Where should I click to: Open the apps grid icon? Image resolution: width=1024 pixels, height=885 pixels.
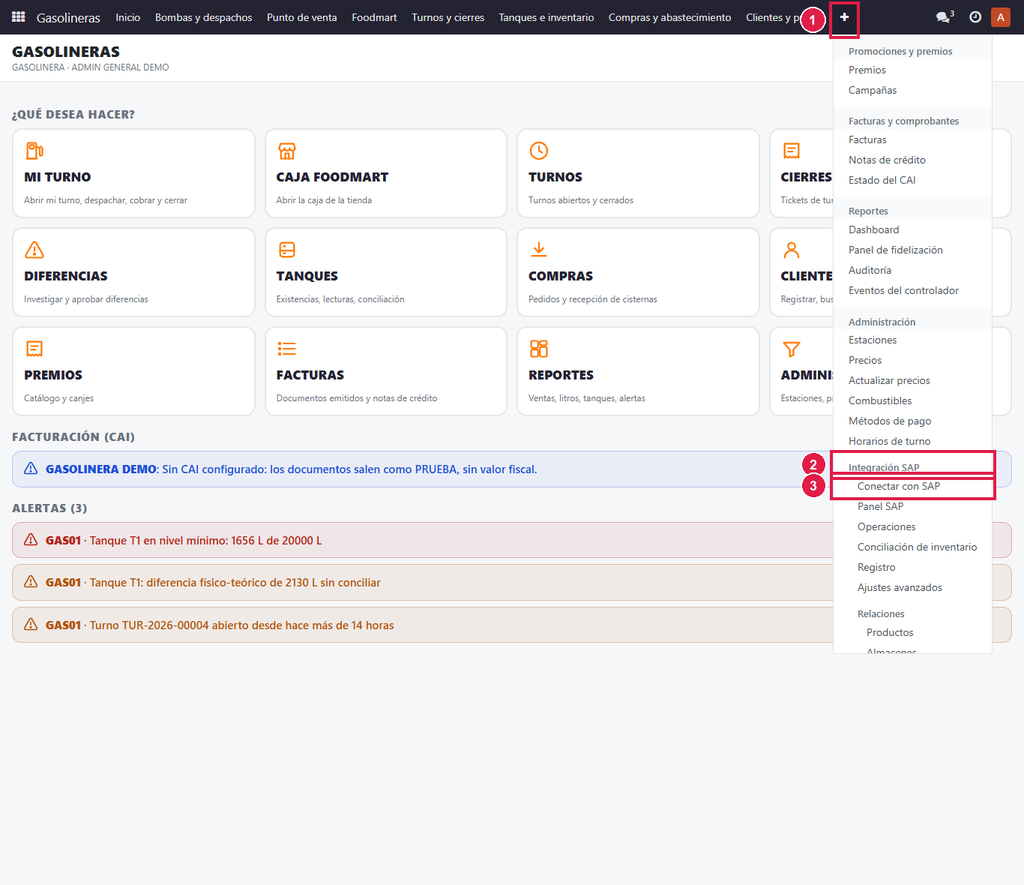click(18, 17)
